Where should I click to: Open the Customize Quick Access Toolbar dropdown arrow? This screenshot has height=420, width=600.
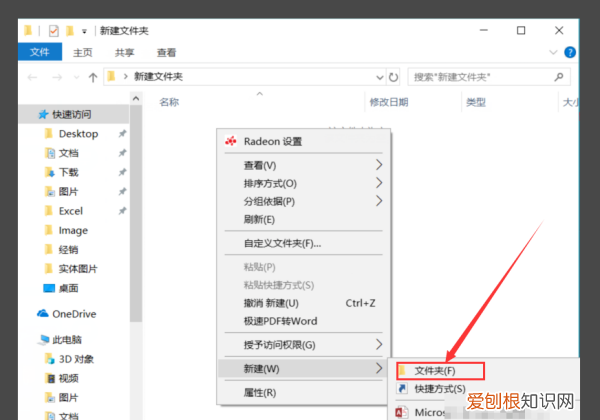(x=84, y=31)
